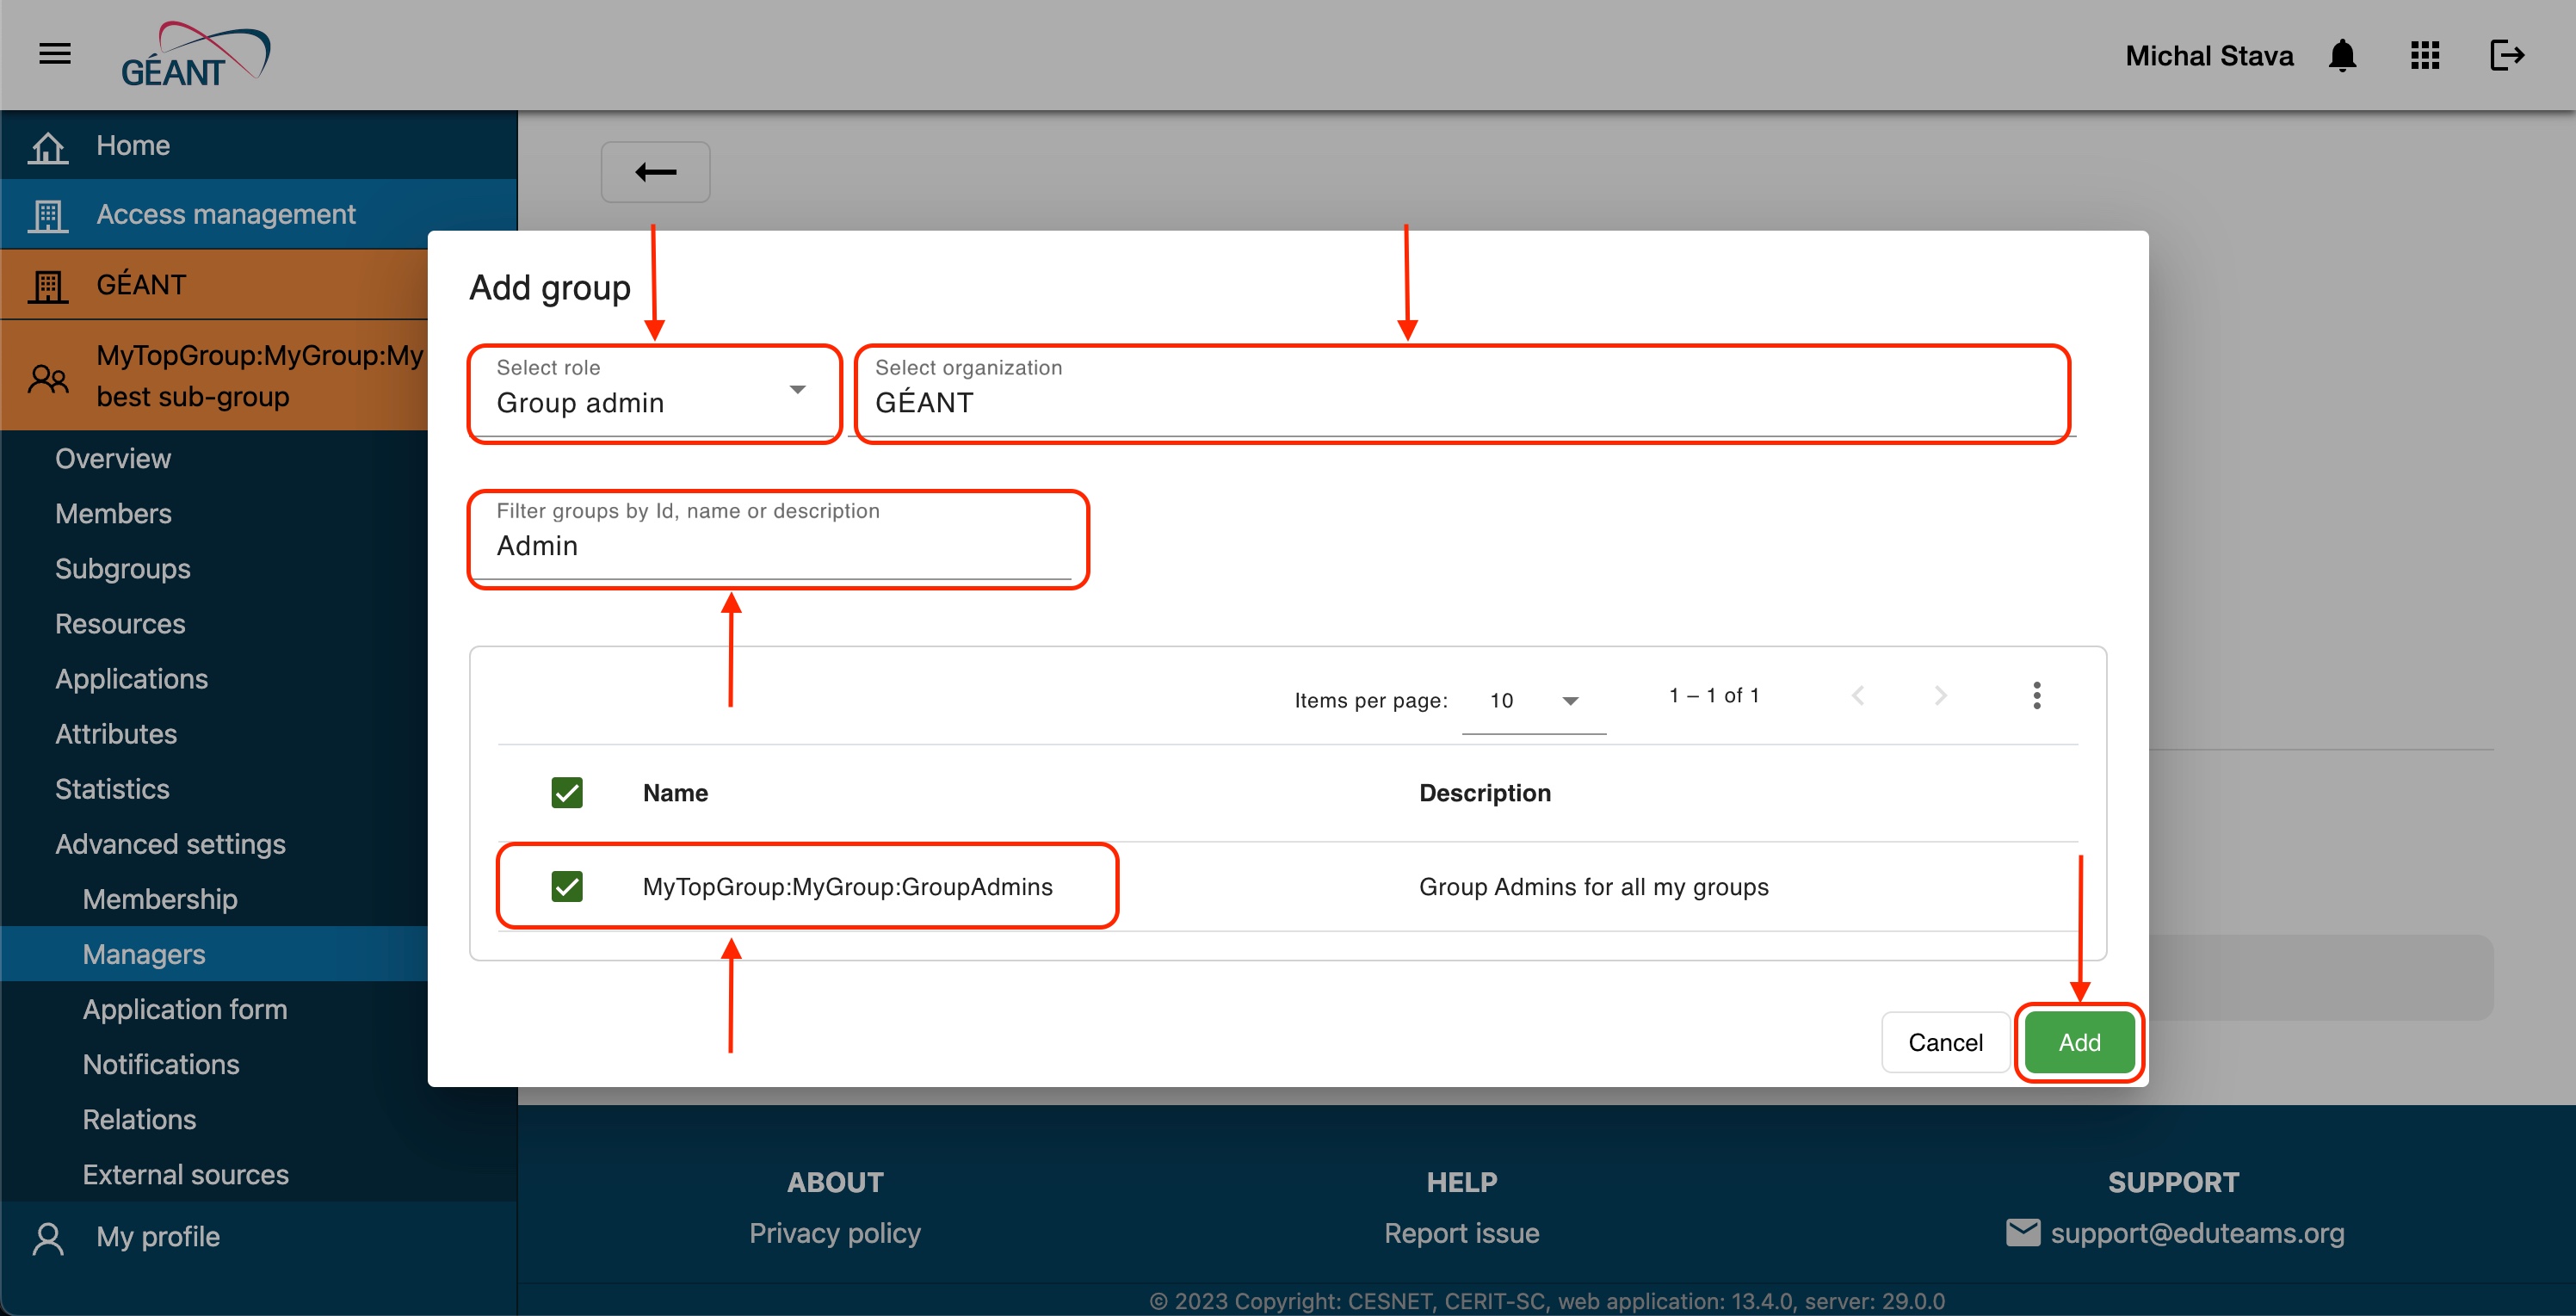This screenshot has width=2576, height=1316.
Task: Toggle the select-all checkbox in header
Action: 567,793
